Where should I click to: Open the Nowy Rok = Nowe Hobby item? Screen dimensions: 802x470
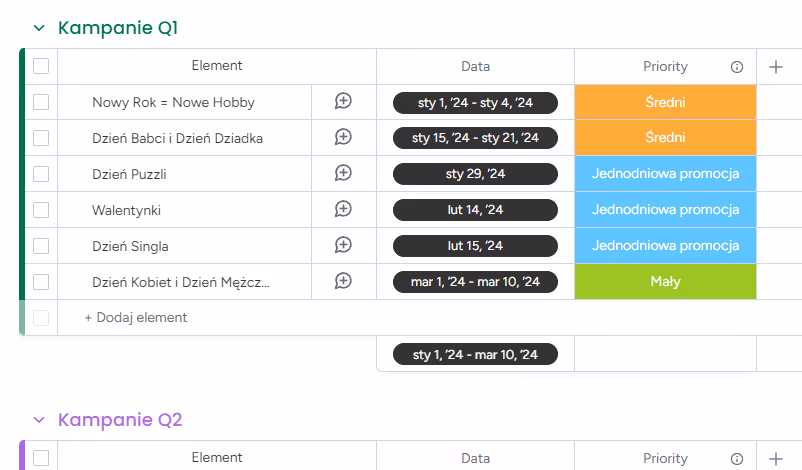click(173, 102)
